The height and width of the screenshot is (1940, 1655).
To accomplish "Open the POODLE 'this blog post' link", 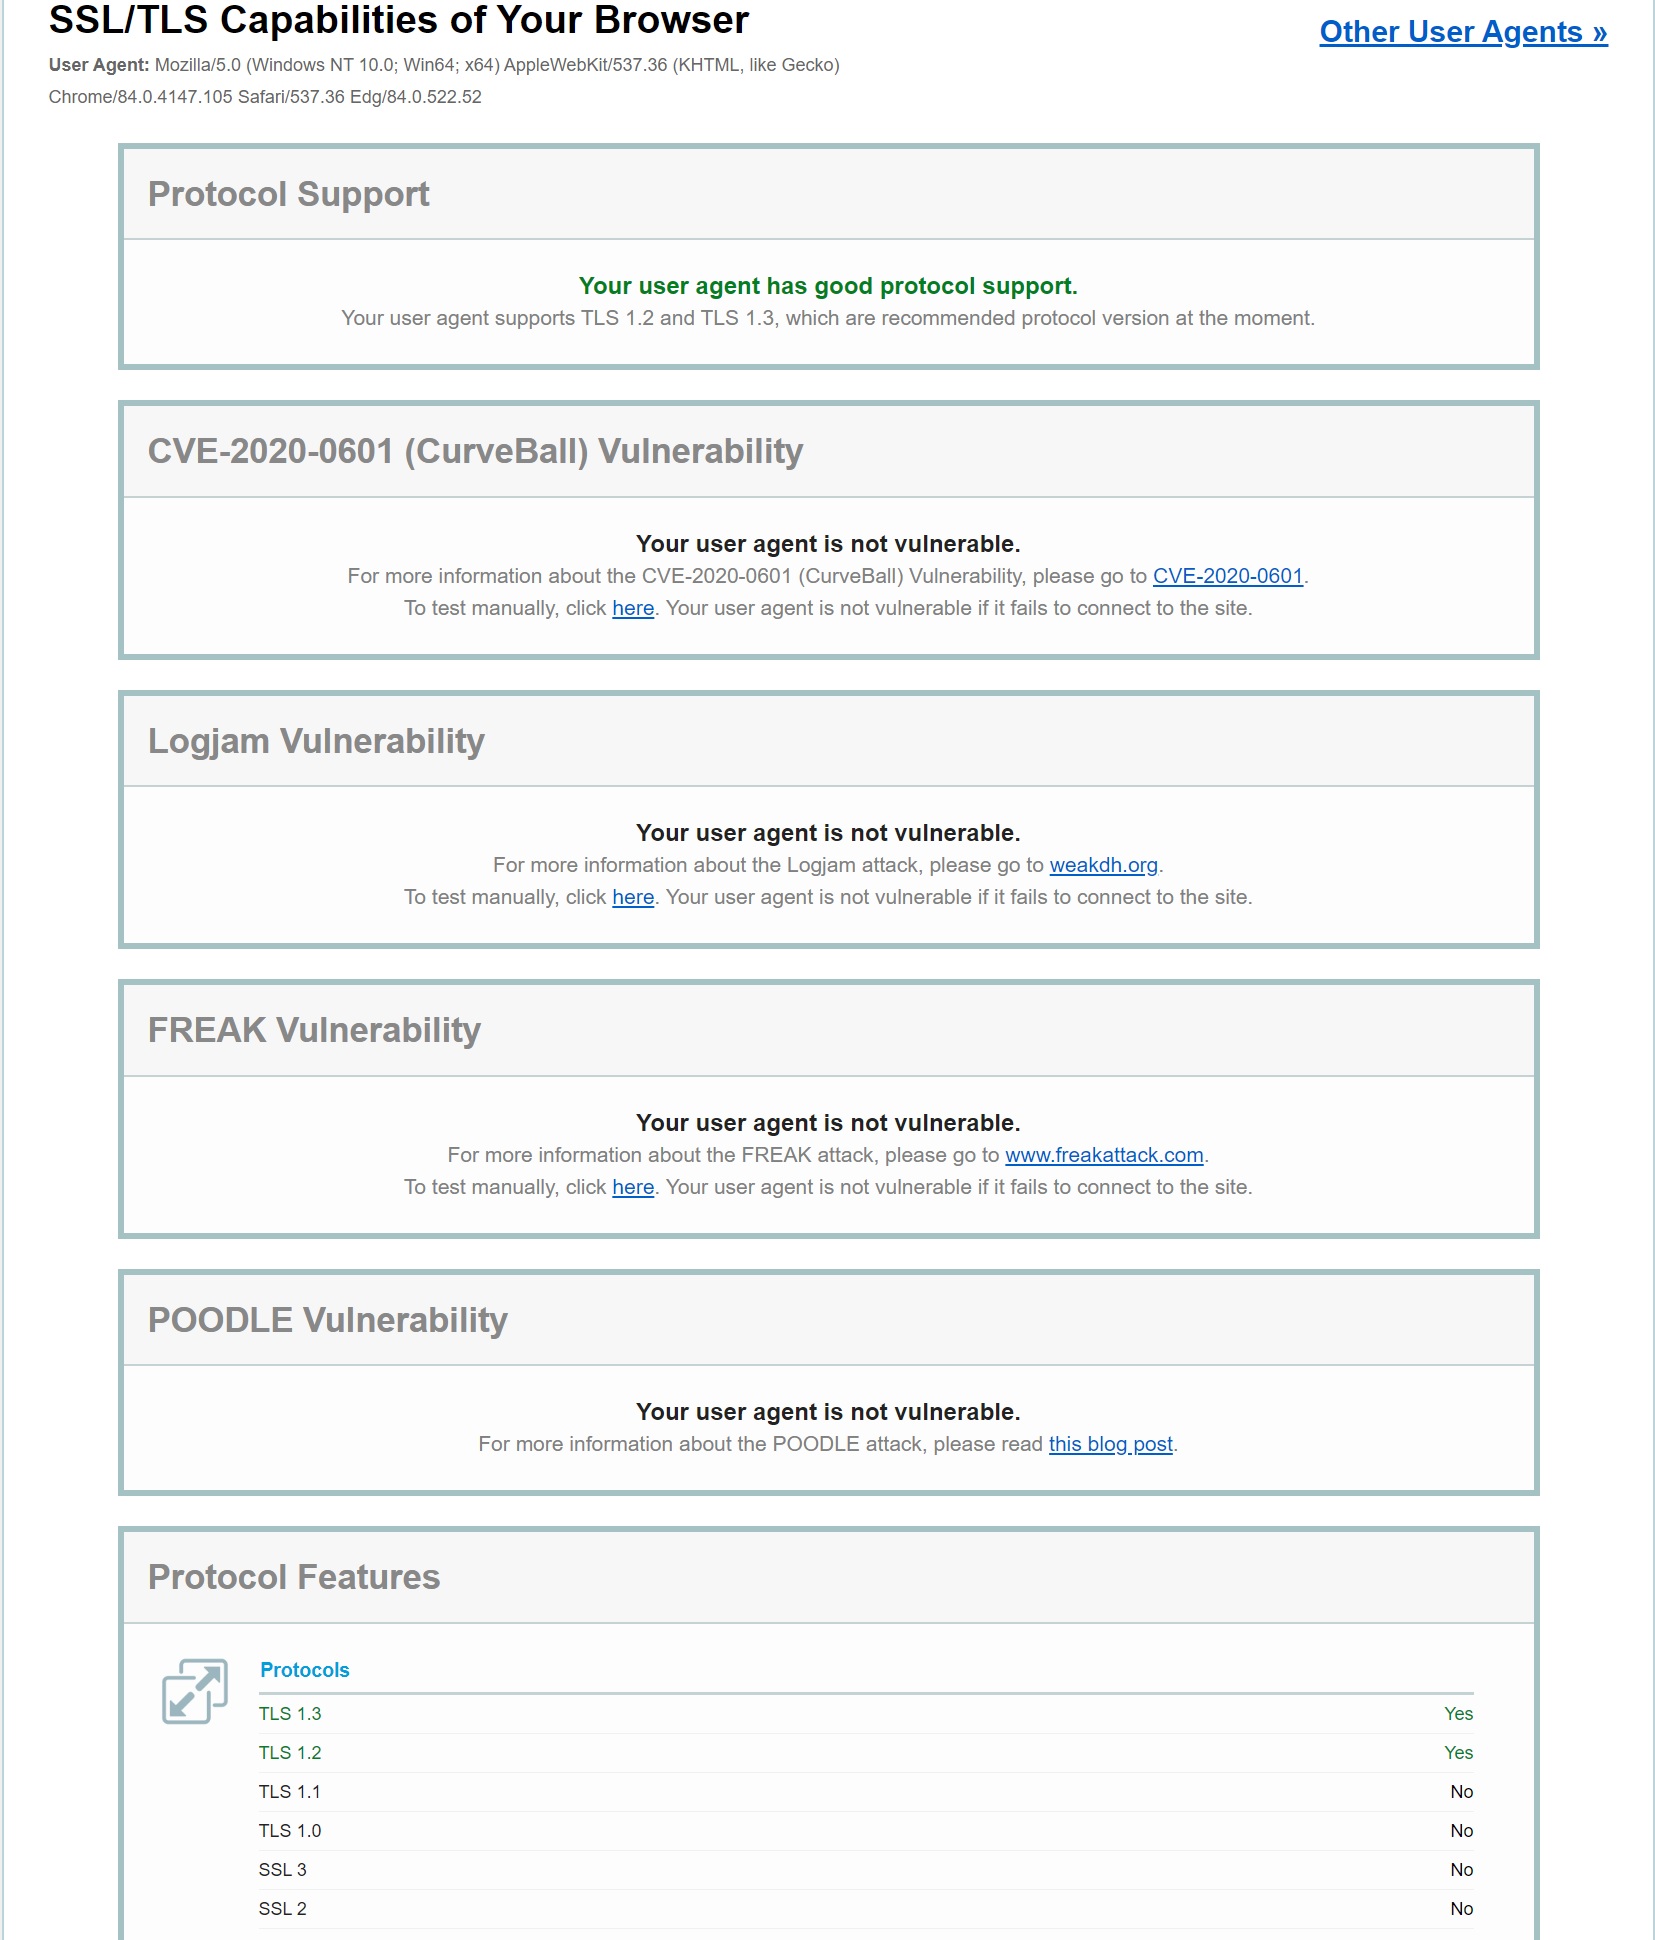I will pos(1110,1444).
